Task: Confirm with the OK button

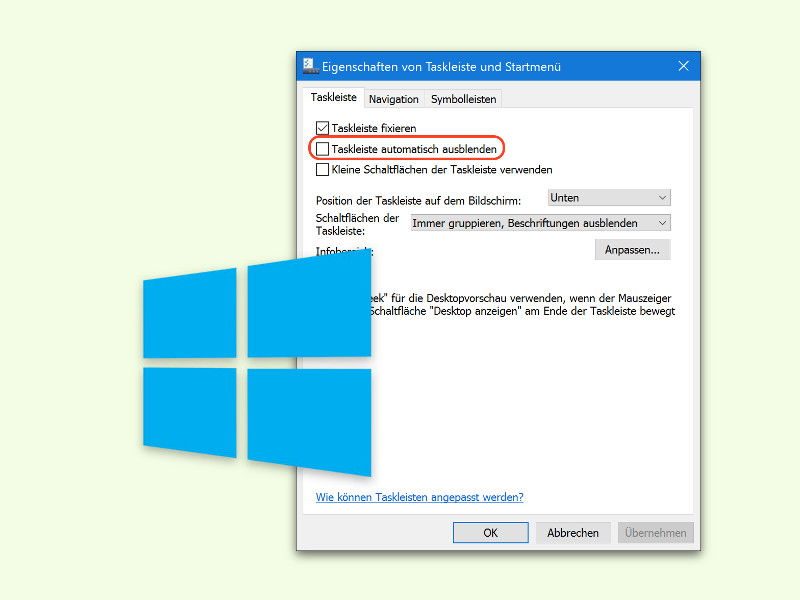Action: 491,533
